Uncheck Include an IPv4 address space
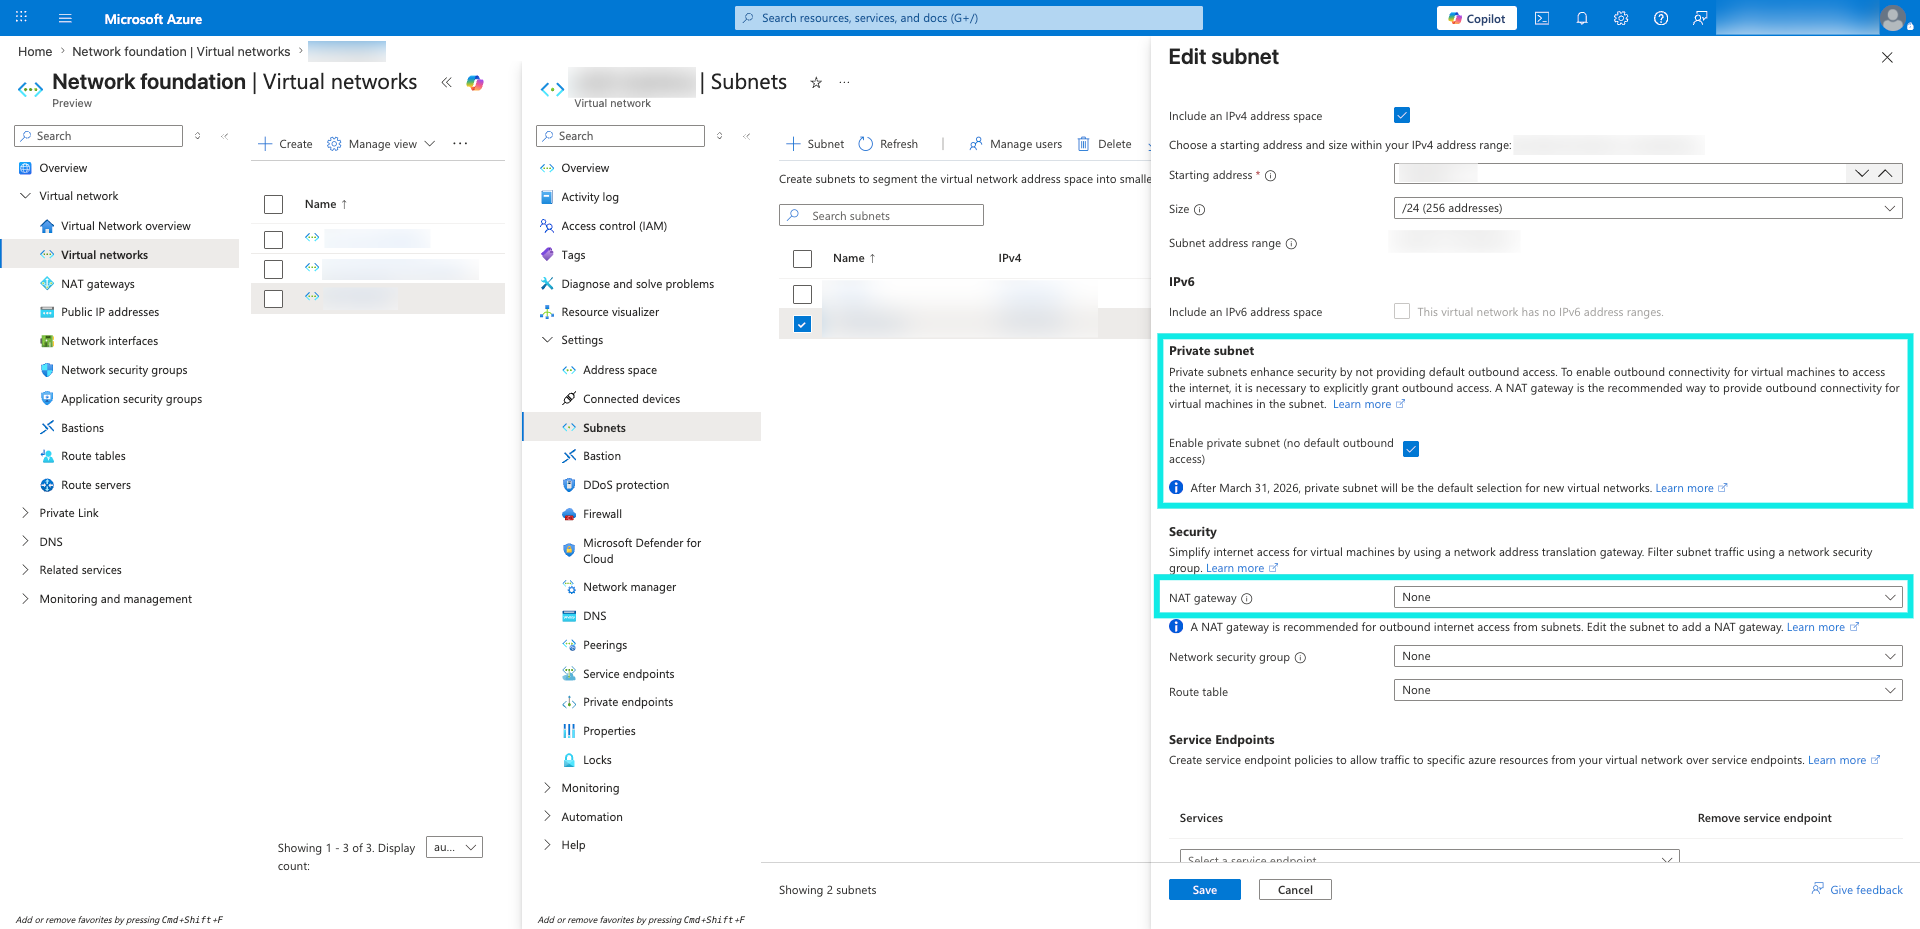 coord(1402,115)
